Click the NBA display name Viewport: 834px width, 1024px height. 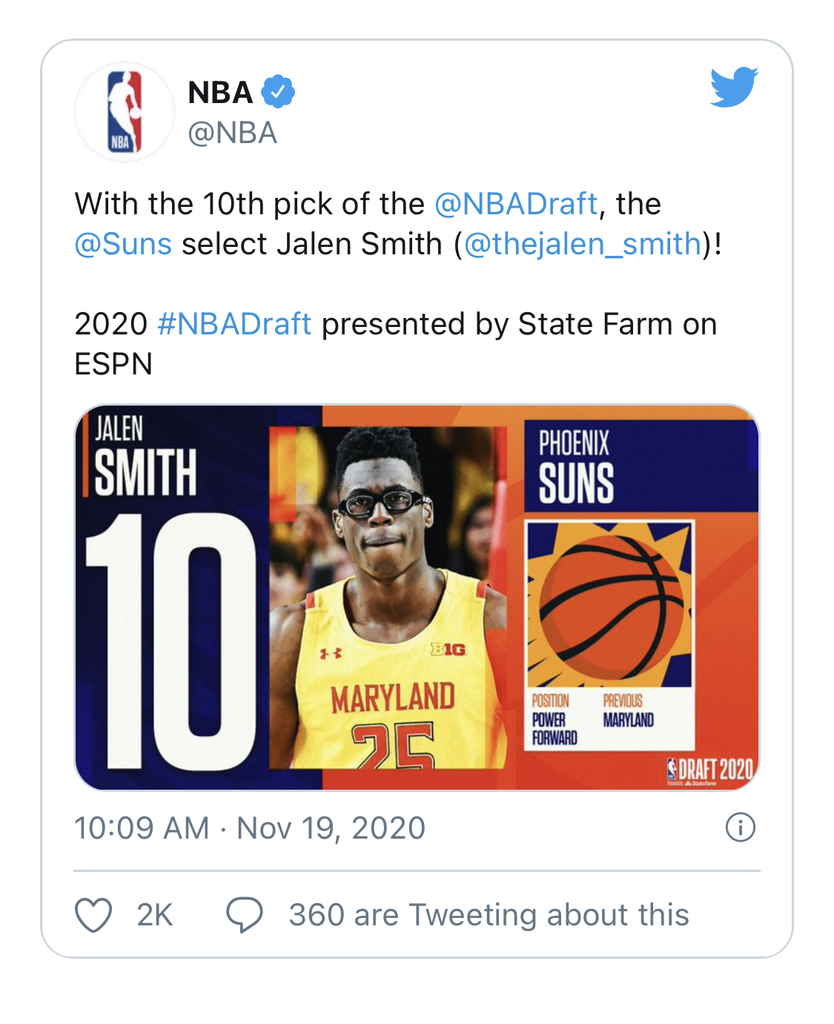tap(220, 92)
